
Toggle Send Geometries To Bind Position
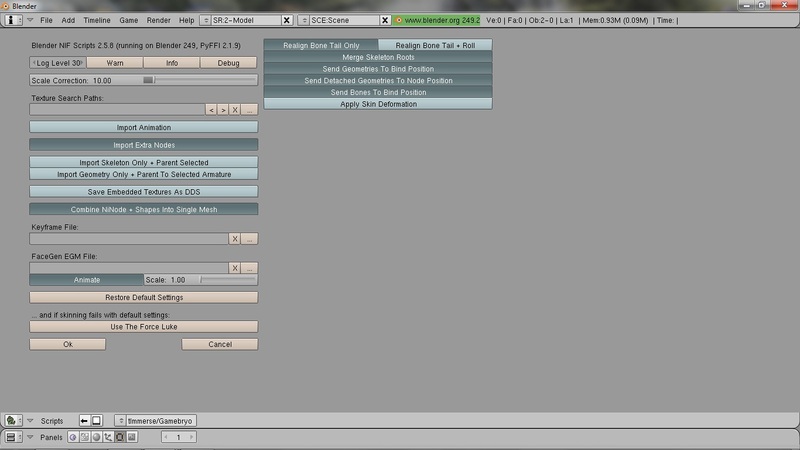[378, 69]
